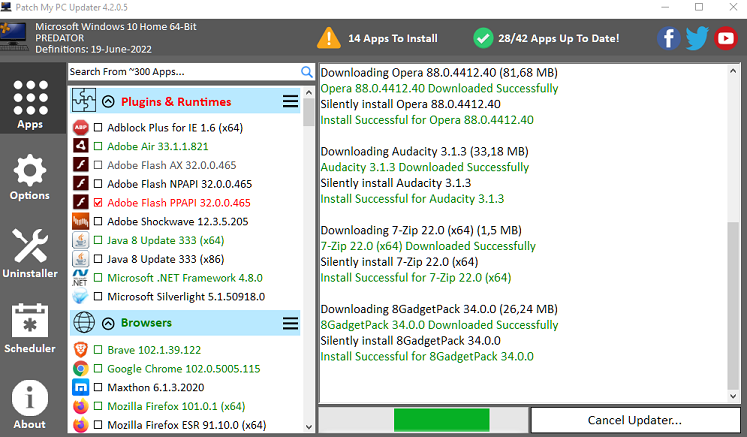Collapse the Plugins & Runtimes category

point(108,102)
